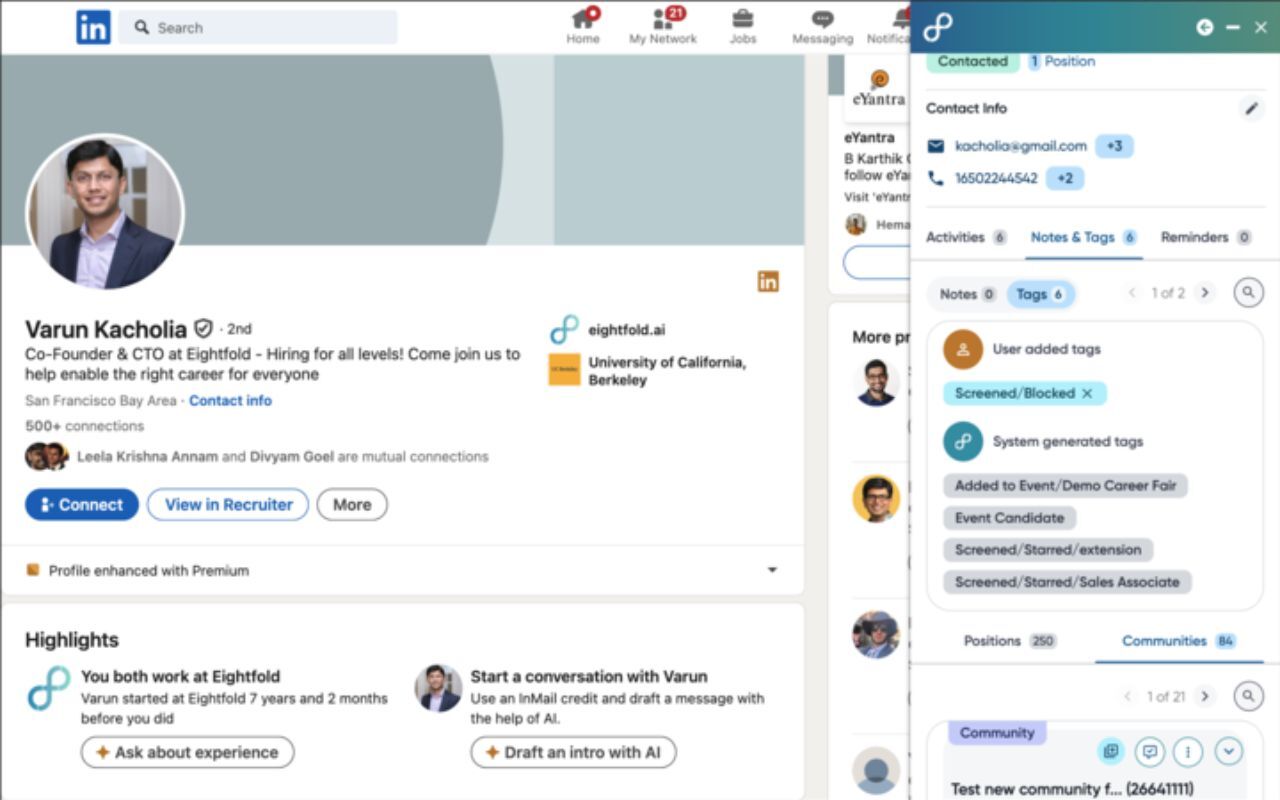Open the 1 Position link
1280x800 pixels.
[x=1062, y=61]
